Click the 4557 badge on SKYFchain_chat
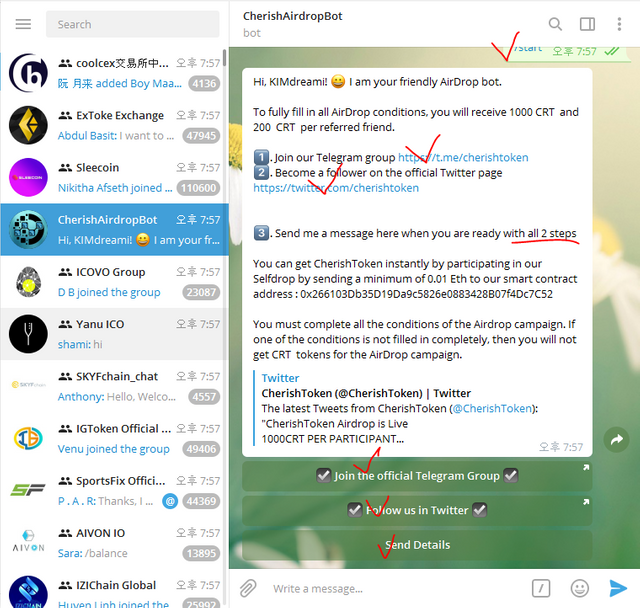Screen dimensions: 640x608 (x=204, y=397)
